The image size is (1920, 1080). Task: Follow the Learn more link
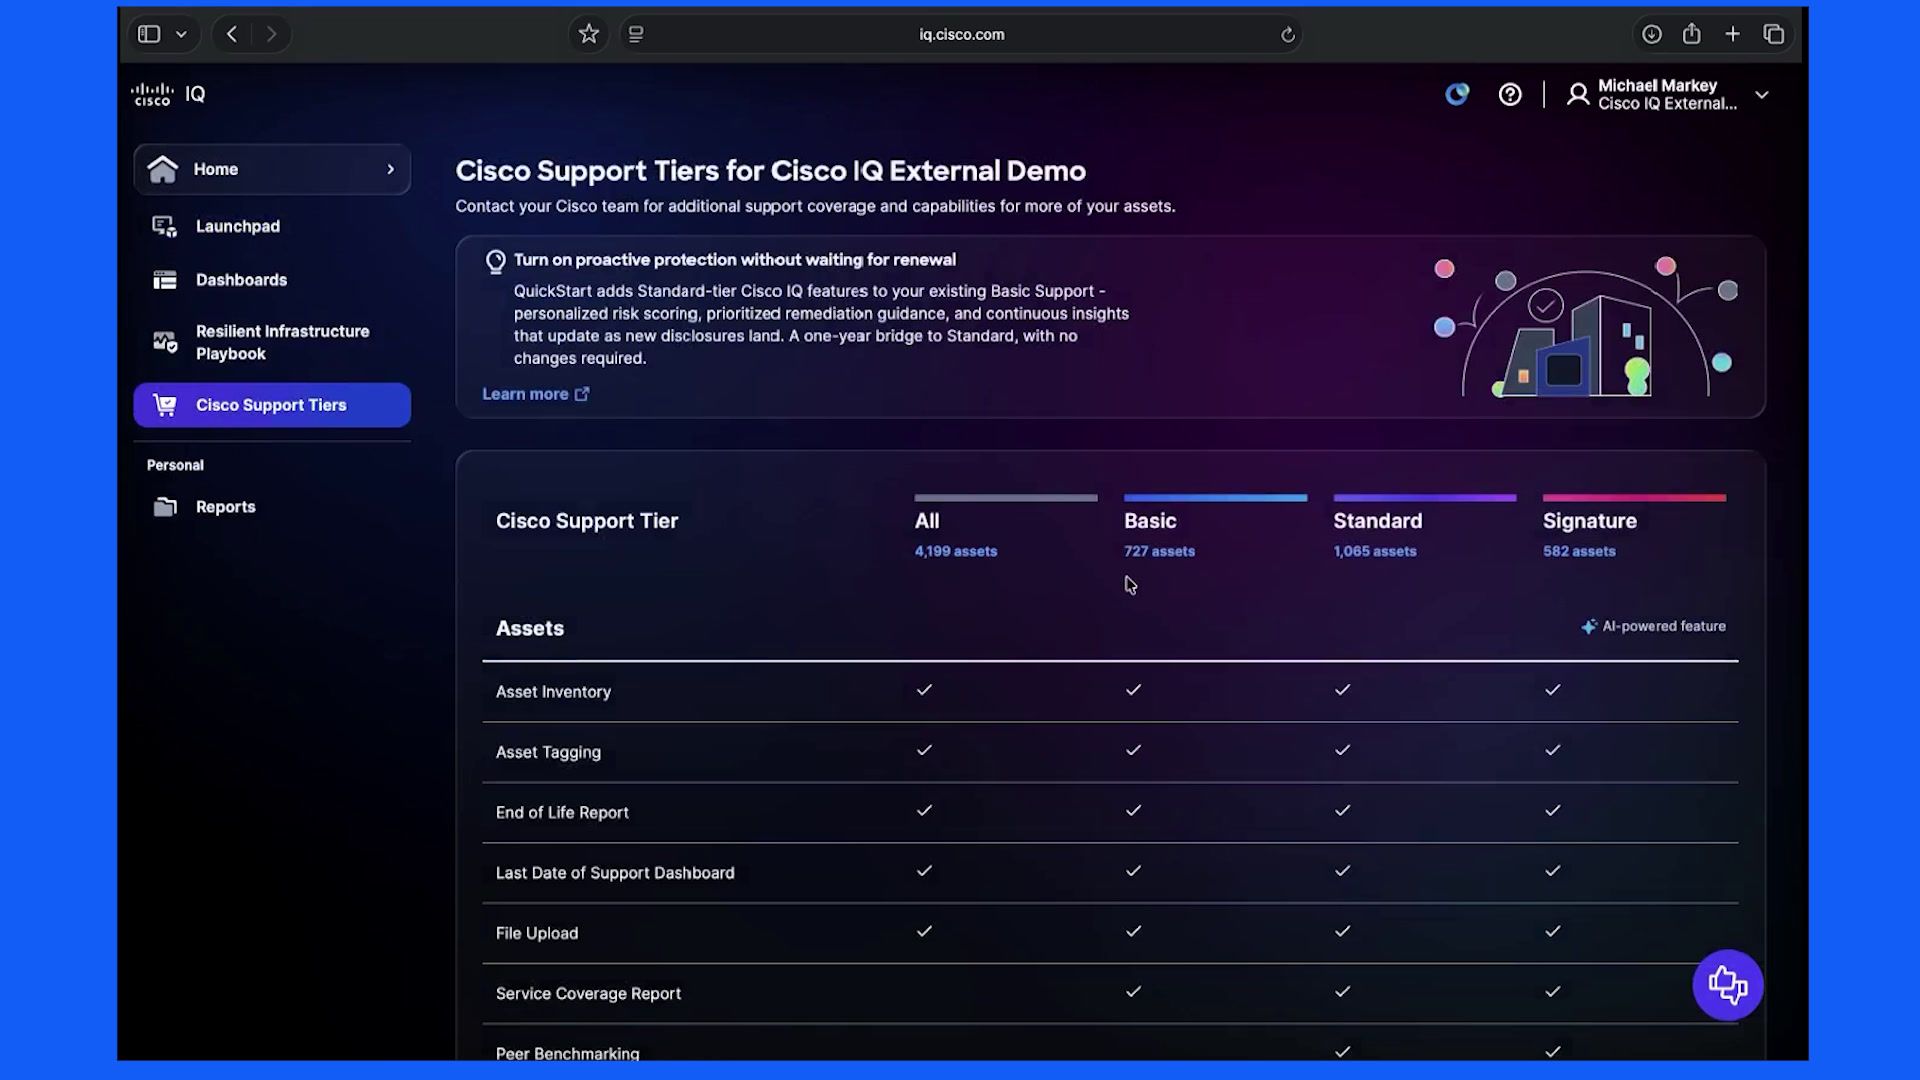tap(536, 394)
